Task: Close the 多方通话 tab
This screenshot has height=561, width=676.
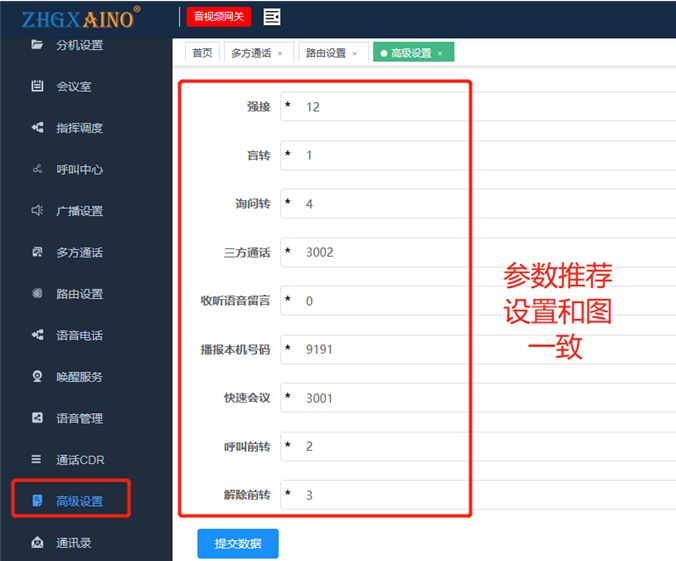Action: (280, 54)
